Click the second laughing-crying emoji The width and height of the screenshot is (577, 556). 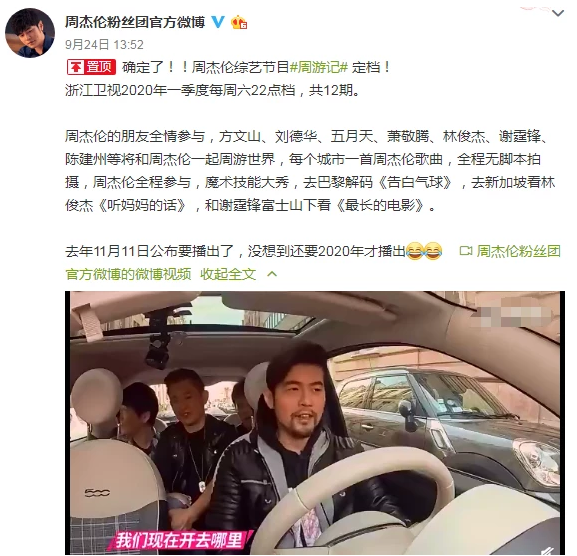click(433, 251)
